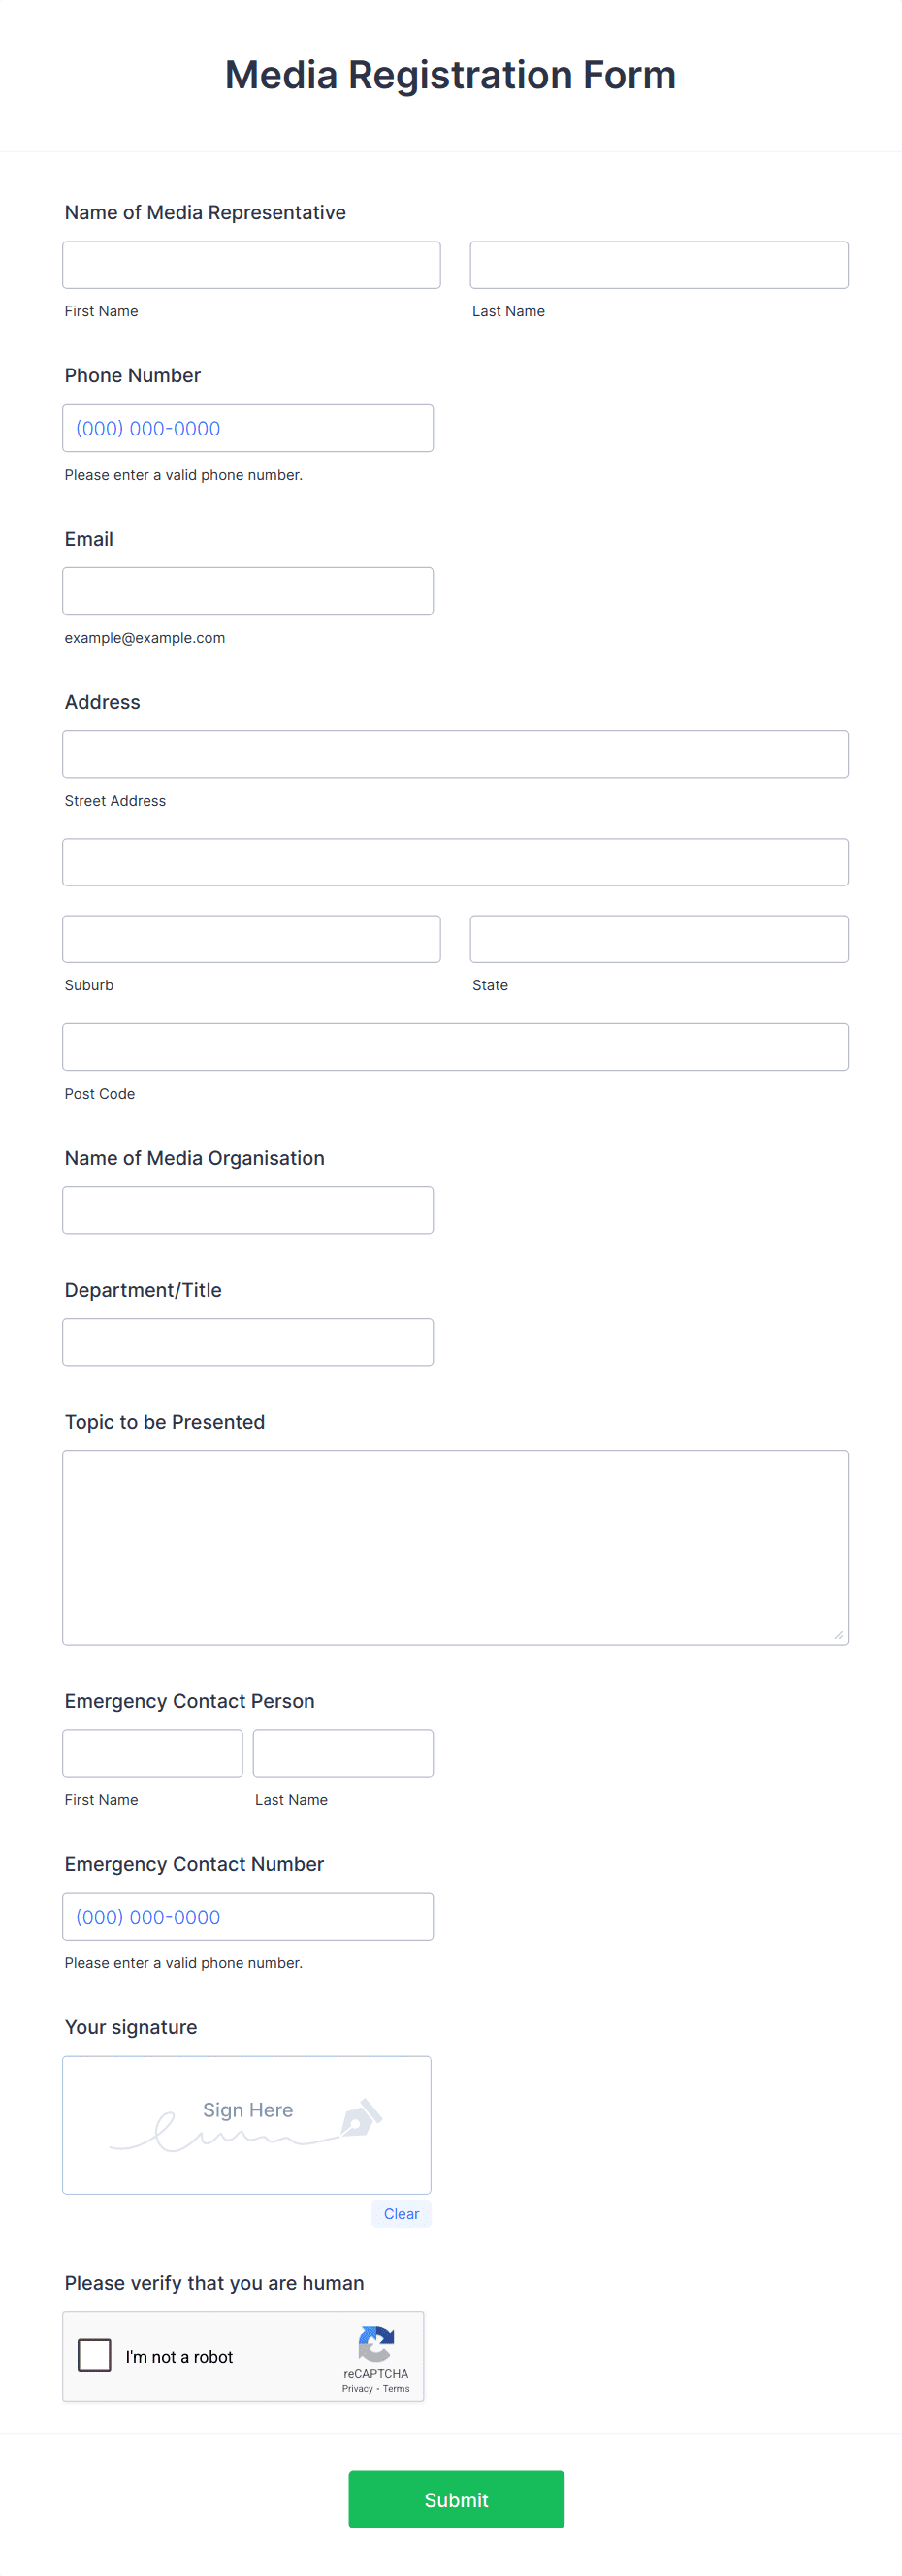
Task: Click the Name of Media Organisation field
Action: [x=247, y=1209]
